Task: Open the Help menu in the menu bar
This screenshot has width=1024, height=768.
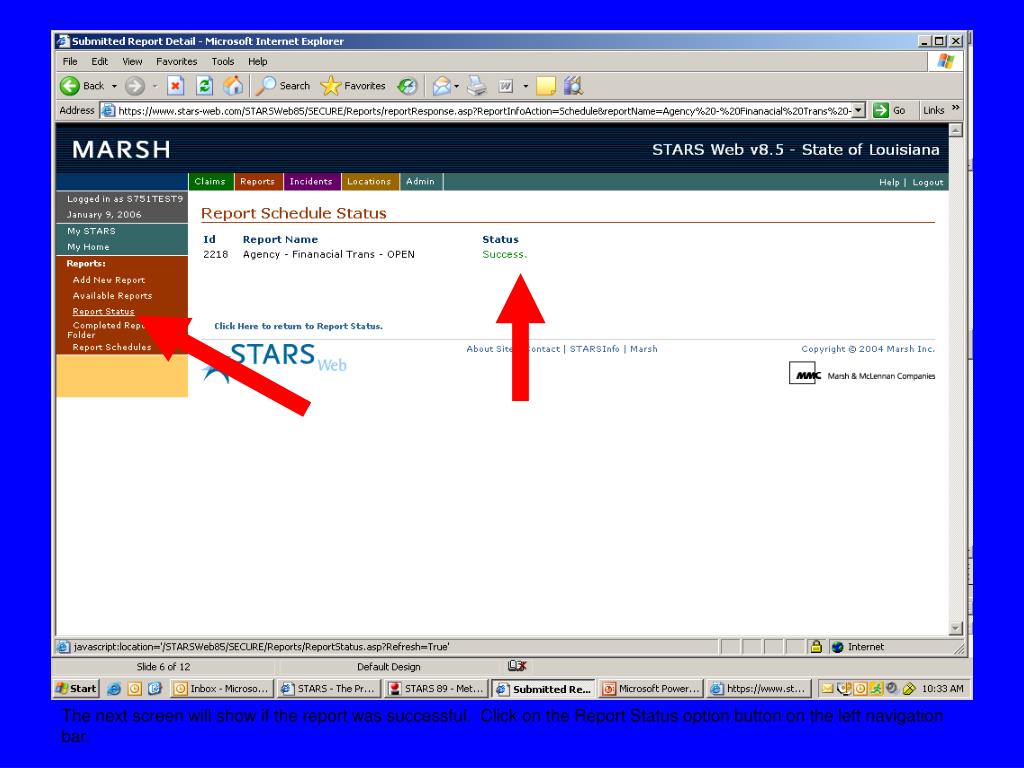Action: coord(257,61)
